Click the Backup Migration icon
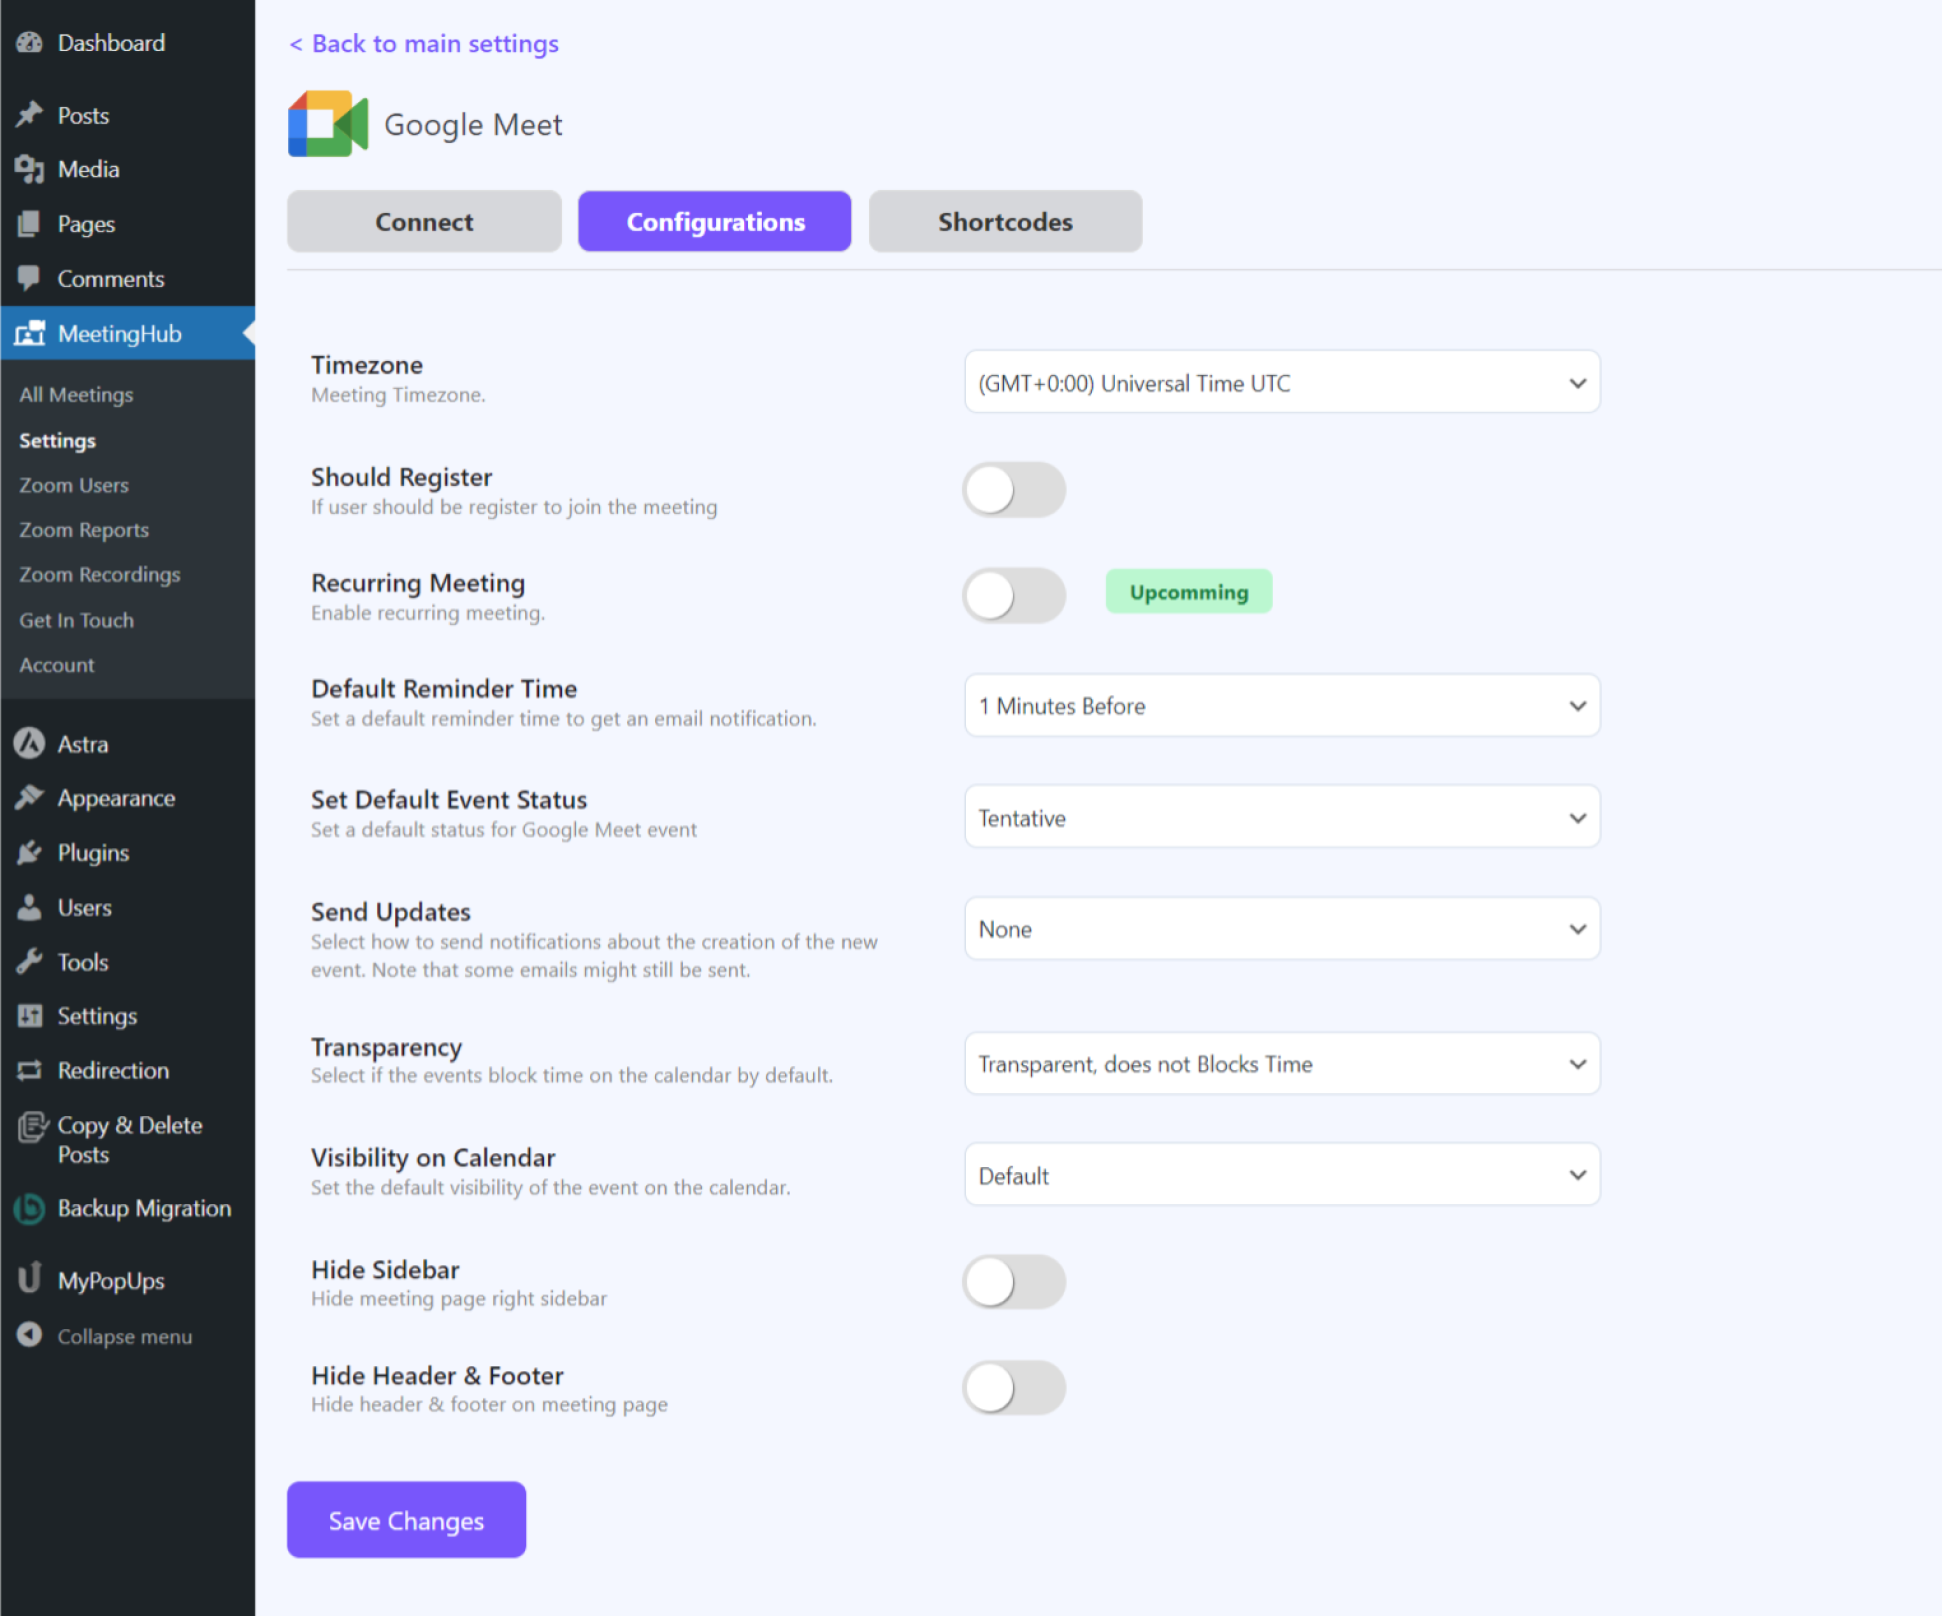 [x=30, y=1208]
